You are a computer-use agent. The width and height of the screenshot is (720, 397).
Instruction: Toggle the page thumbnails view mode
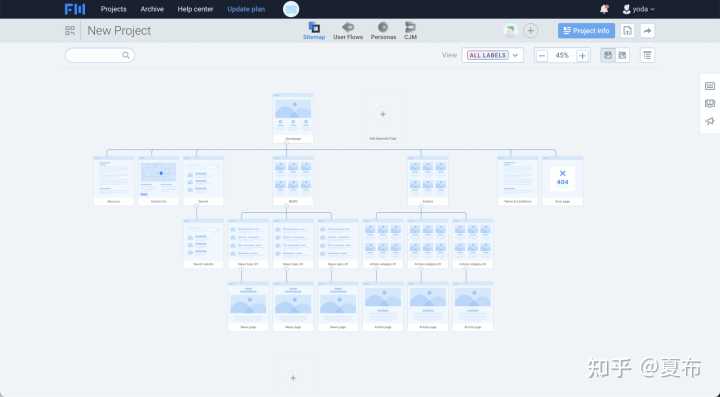coord(608,55)
